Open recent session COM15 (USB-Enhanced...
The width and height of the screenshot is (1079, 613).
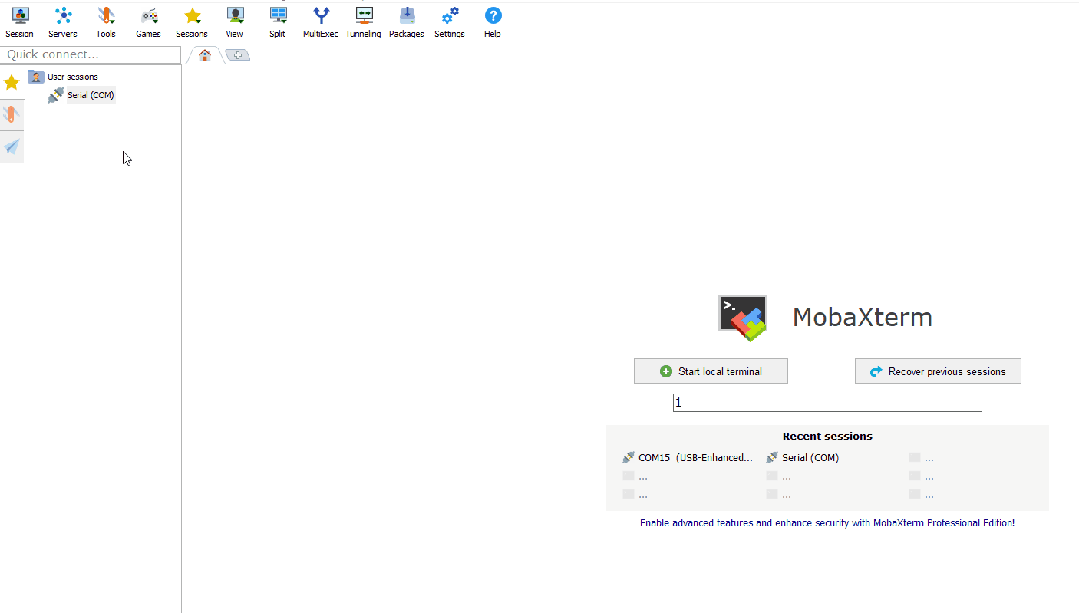687,458
